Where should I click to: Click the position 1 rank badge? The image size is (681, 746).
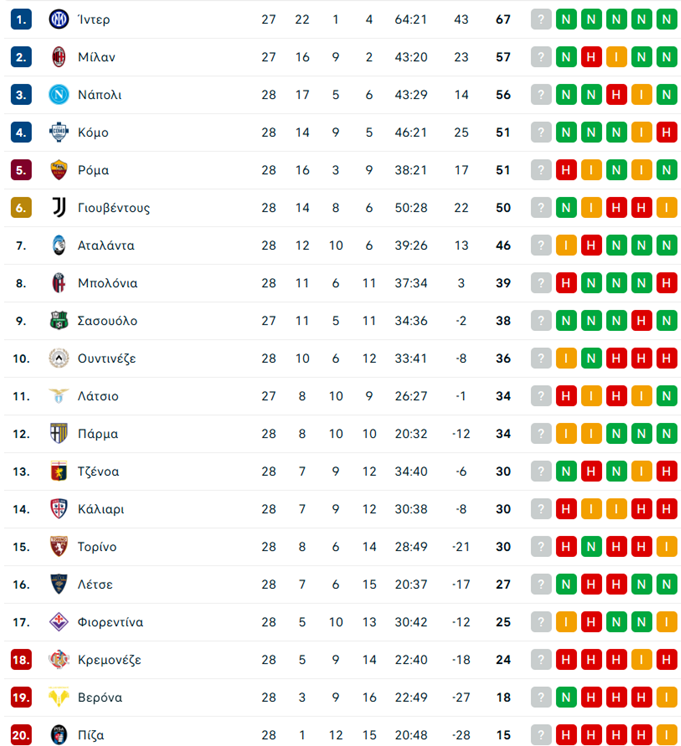click(22, 19)
